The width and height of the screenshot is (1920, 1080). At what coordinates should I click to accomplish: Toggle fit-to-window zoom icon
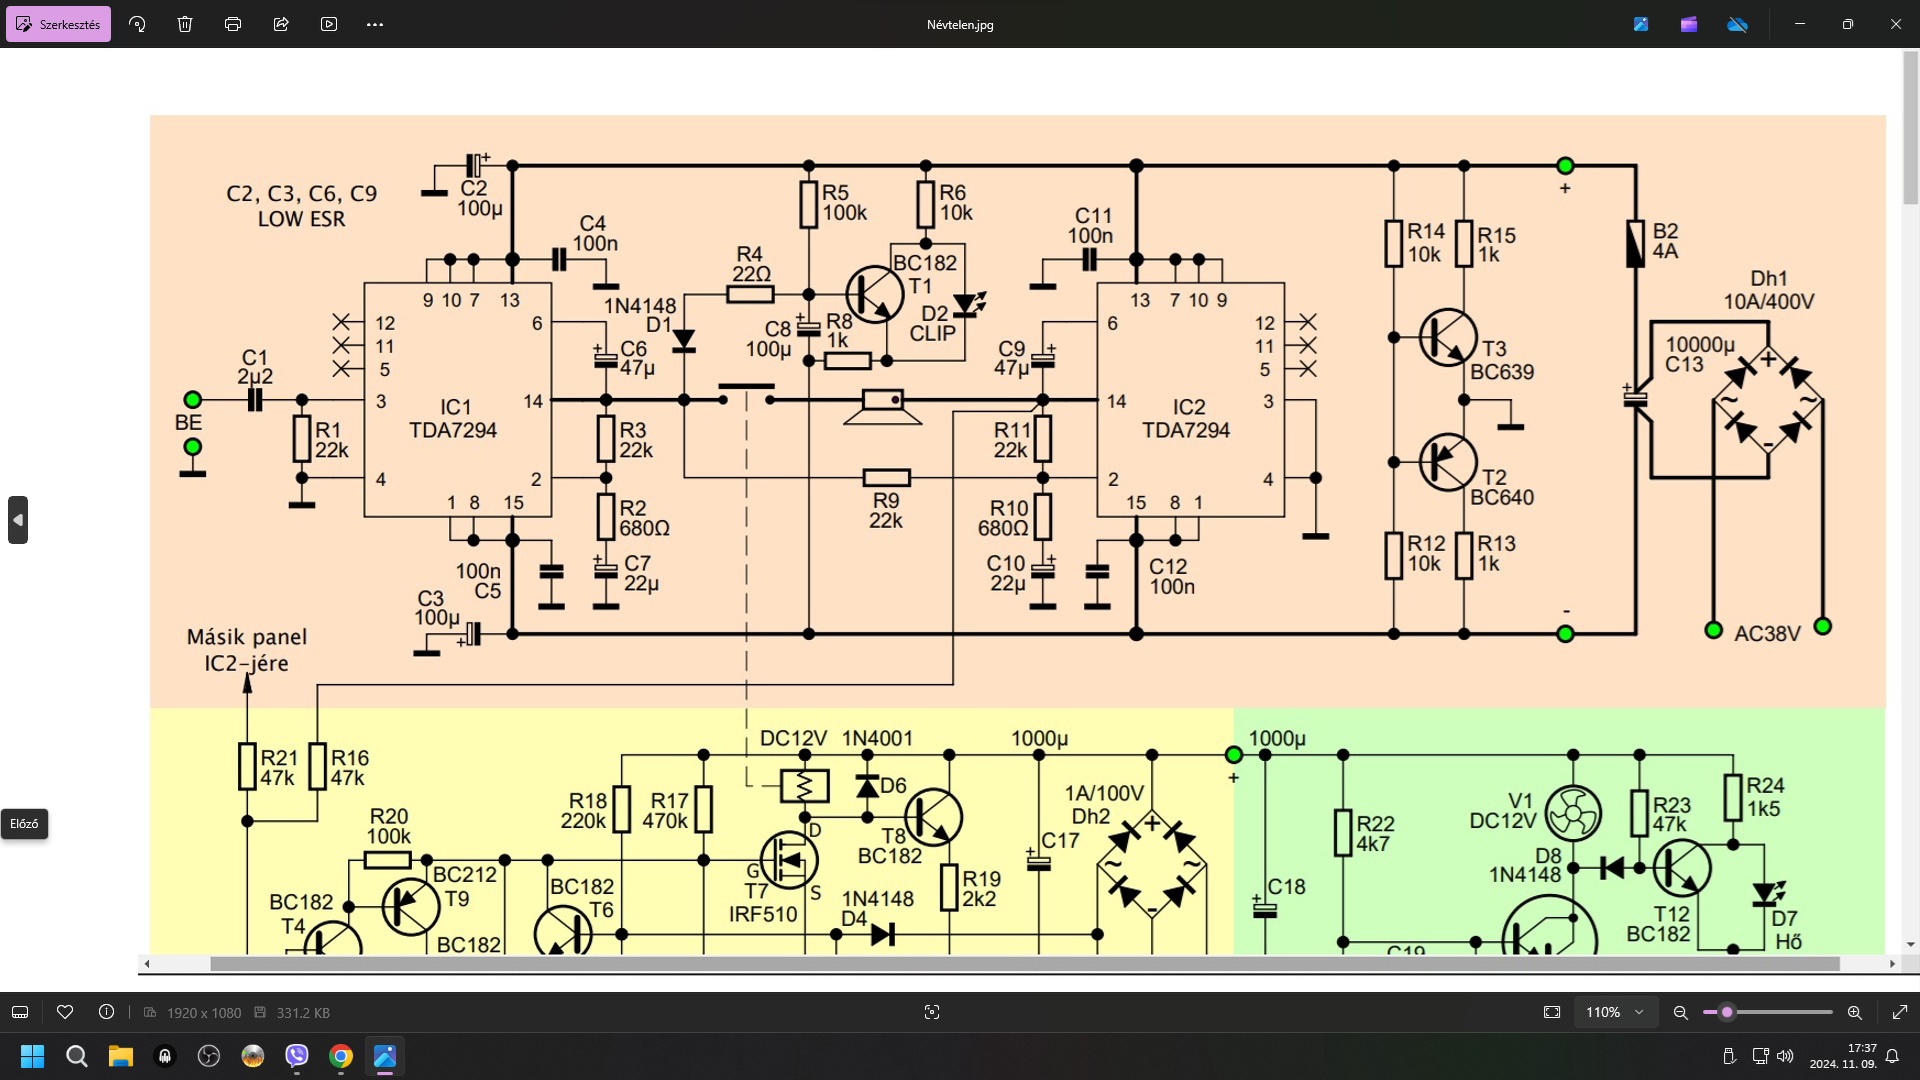click(x=1552, y=1012)
